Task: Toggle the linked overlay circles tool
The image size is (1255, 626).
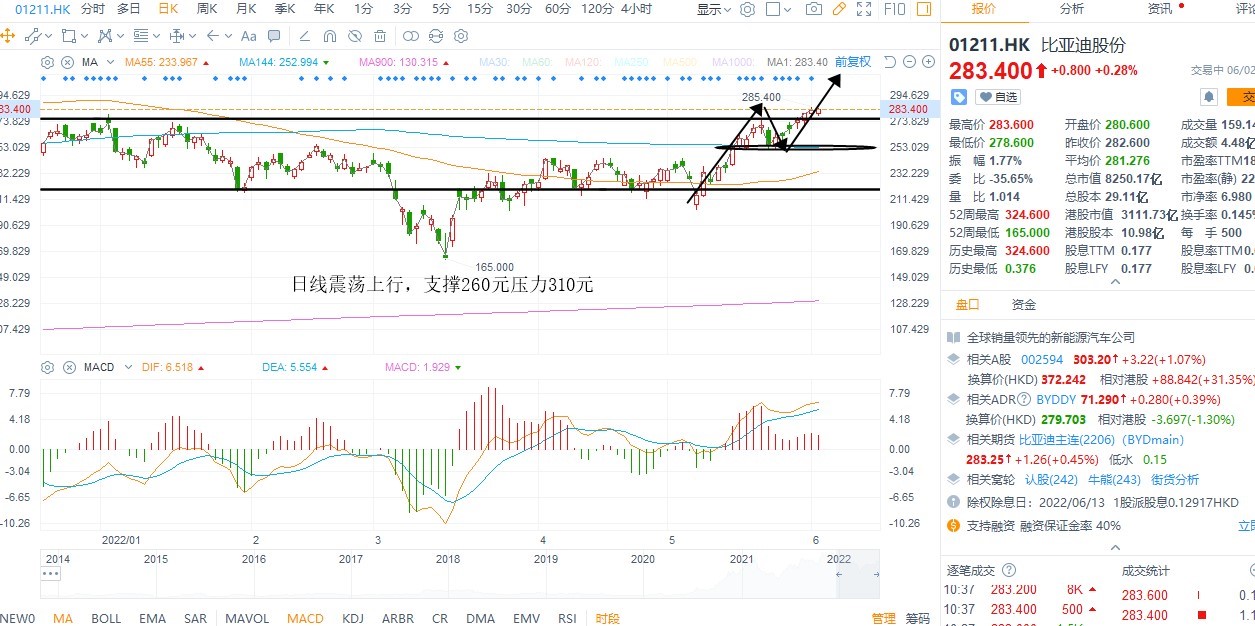Action: tap(411, 36)
